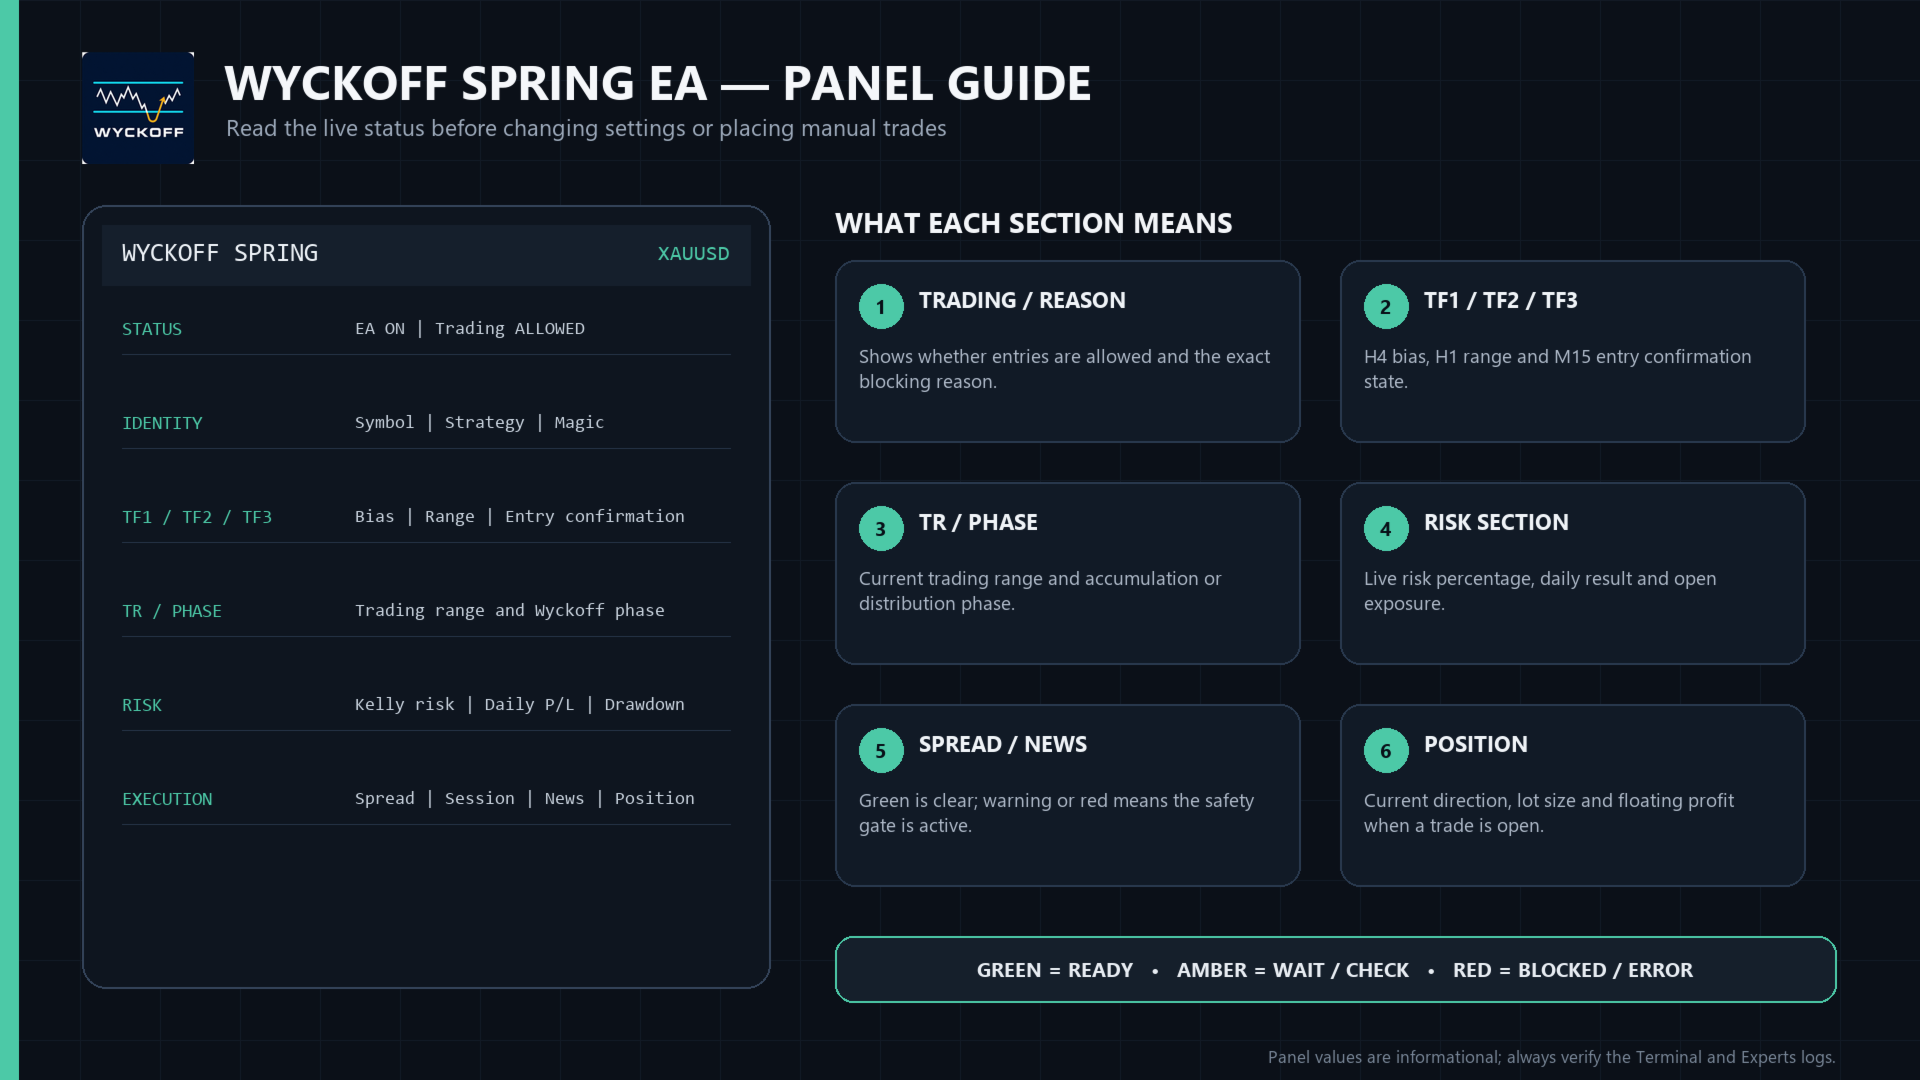The height and width of the screenshot is (1080, 1920).
Task: Click the number 4 Risk Section badge
Action: pos(1386,529)
